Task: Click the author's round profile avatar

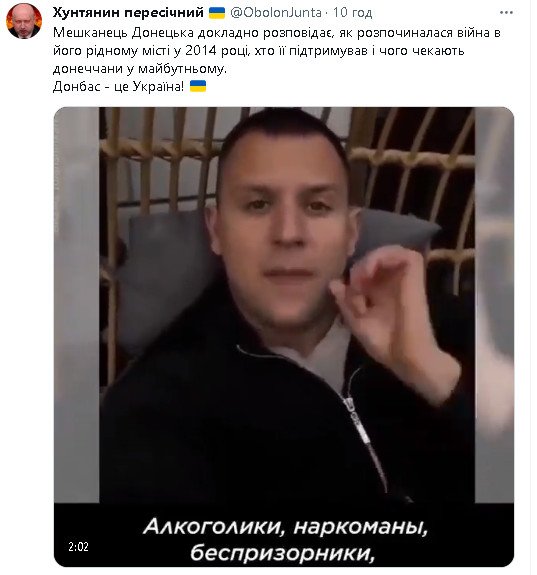Action: (24, 21)
